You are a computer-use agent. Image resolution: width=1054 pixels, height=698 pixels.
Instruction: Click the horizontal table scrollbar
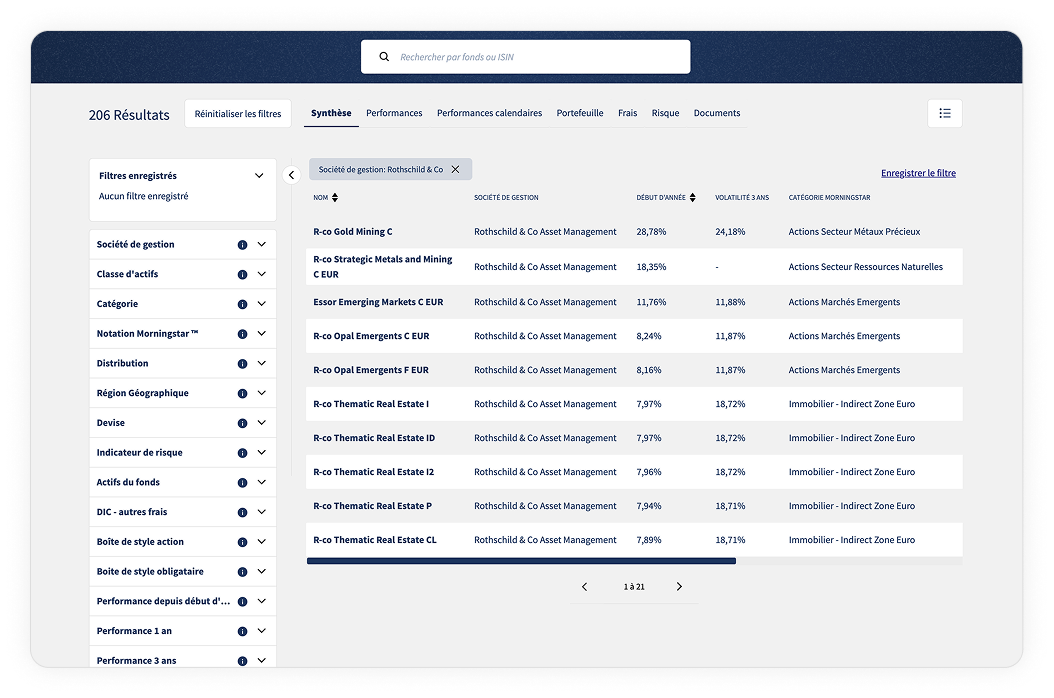tap(521, 561)
